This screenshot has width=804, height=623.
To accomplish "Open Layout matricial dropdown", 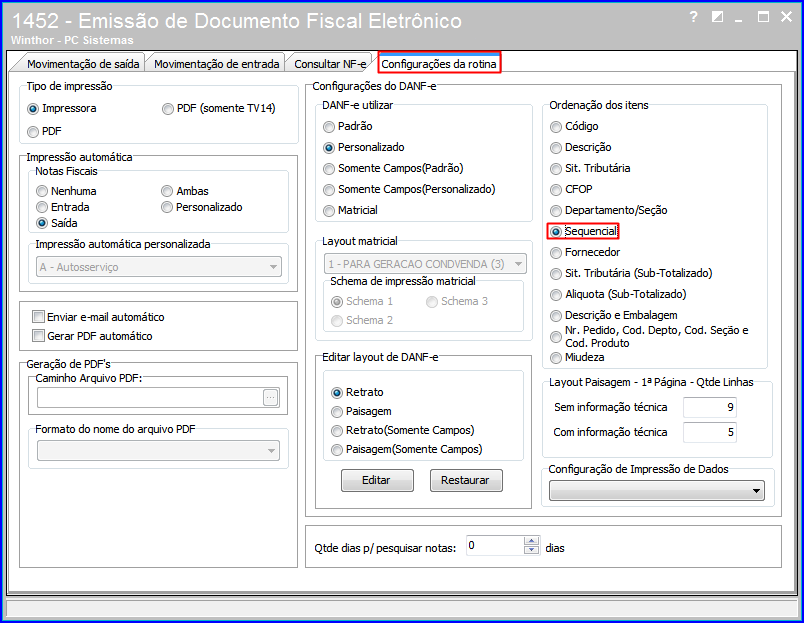I will tap(425, 264).
